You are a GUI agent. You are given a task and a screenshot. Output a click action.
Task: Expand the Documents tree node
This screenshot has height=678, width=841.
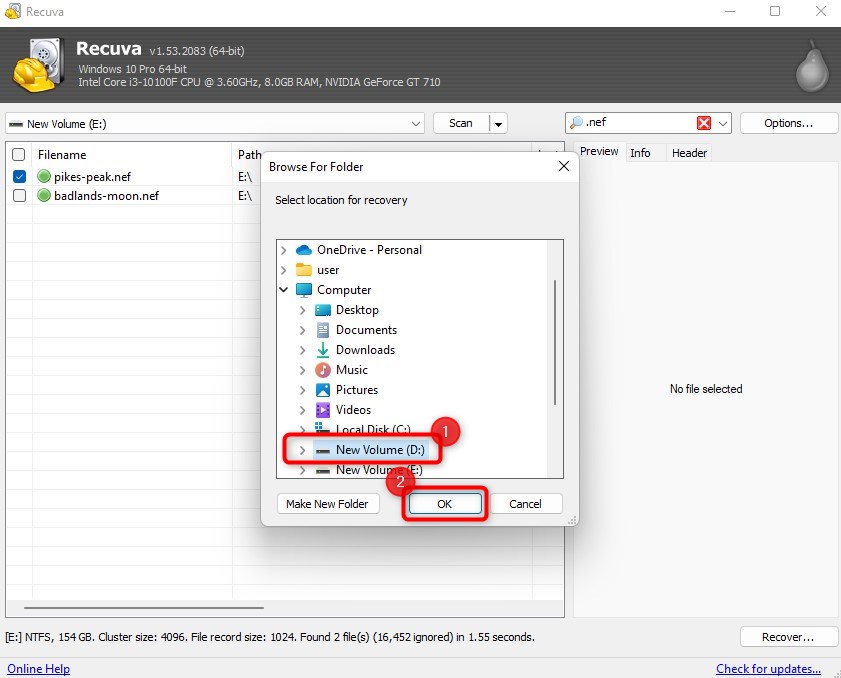pyautogui.click(x=303, y=330)
